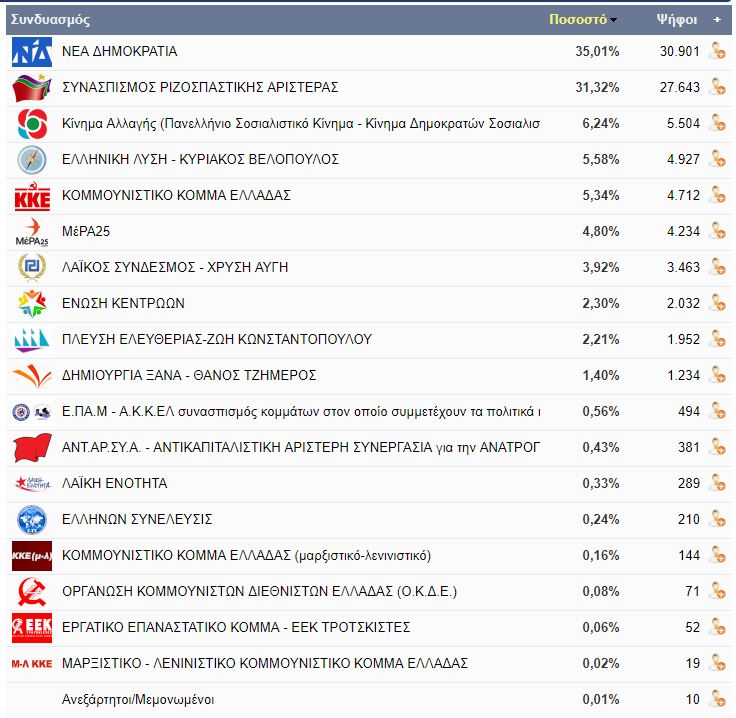Select ΔΗΜΙΟΥΡΓΙΑ ΞΑΝΑ - ΘΑΝΟΣ ΤΖΗΜΕΡΟΣ name
Image resolution: width=736 pixels, height=718 pixels.
click(x=189, y=375)
